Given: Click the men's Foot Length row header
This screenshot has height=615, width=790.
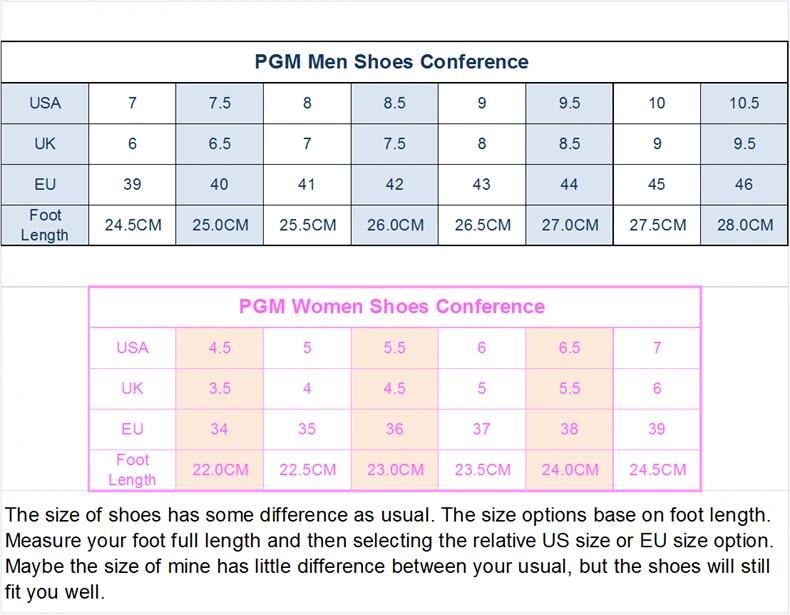Looking at the screenshot, I should pyautogui.click(x=45, y=225).
